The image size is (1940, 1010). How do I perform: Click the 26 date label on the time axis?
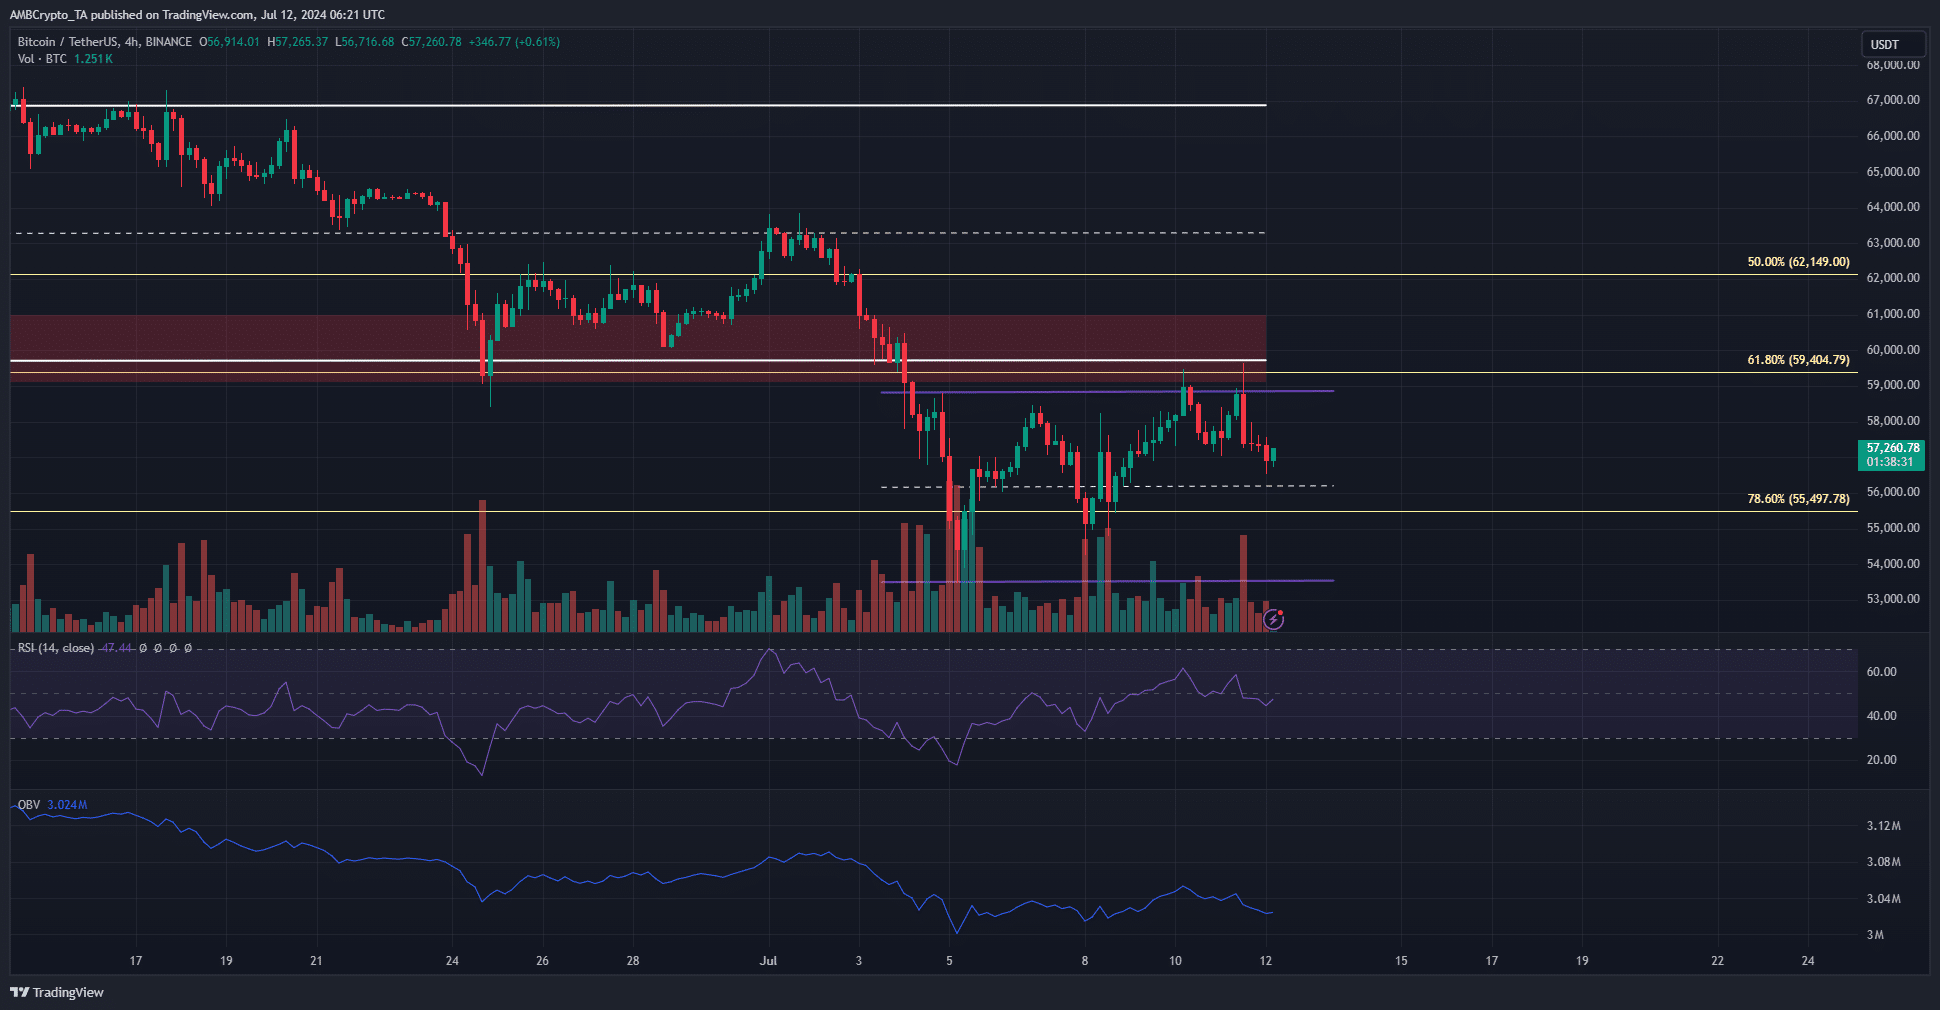pos(542,961)
